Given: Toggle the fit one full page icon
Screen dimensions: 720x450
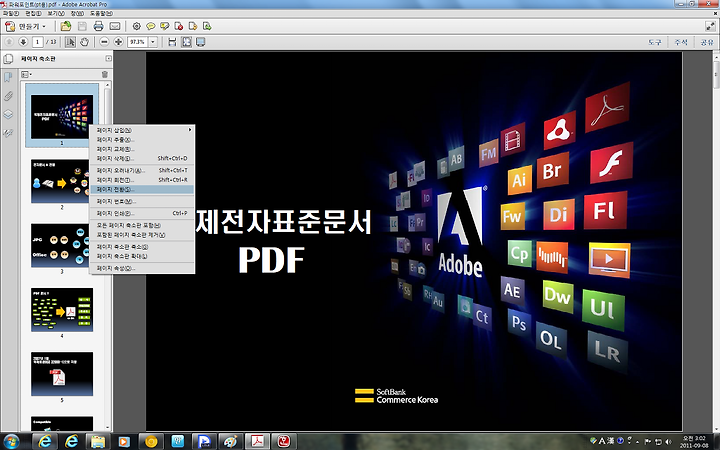Looking at the screenshot, I should pos(186,42).
